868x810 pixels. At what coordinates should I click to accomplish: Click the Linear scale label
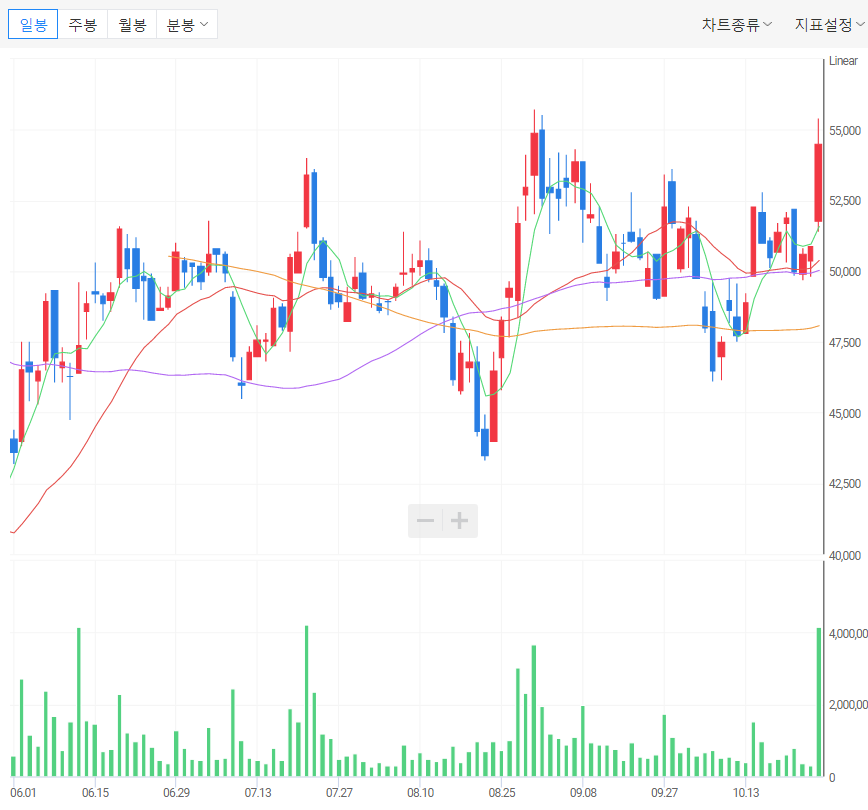(x=843, y=61)
